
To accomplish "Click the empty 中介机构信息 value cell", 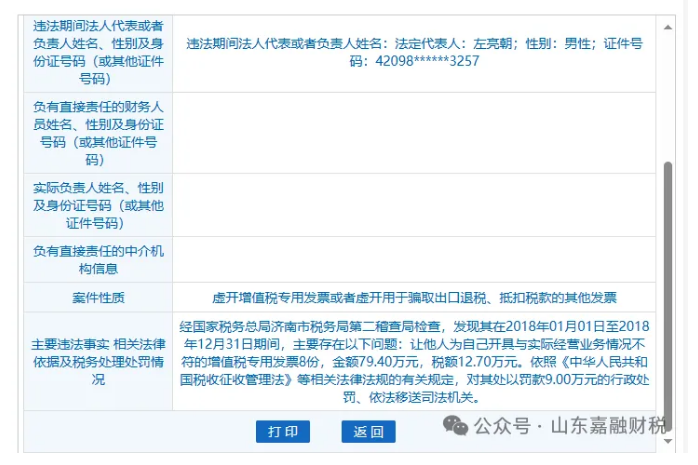I will [x=414, y=260].
